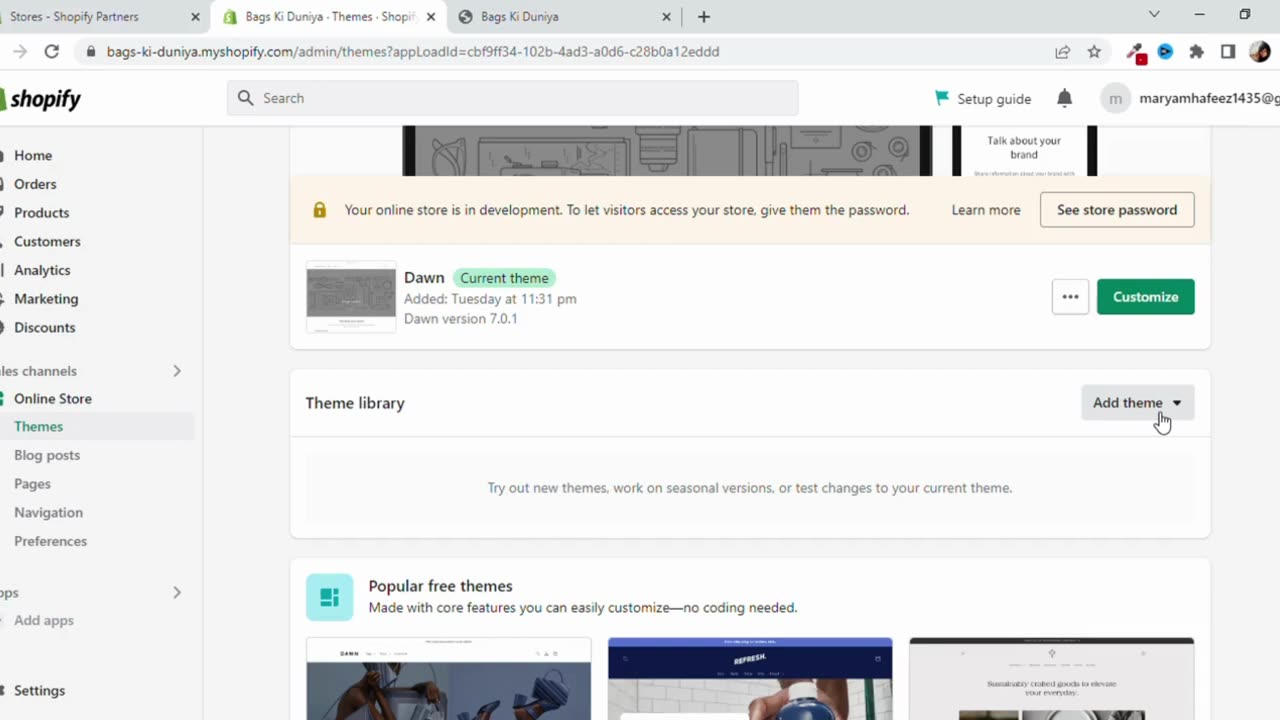The height and width of the screenshot is (720, 1280).
Task: Click the red recorder extension icon
Action: [x=1136, y=53]
